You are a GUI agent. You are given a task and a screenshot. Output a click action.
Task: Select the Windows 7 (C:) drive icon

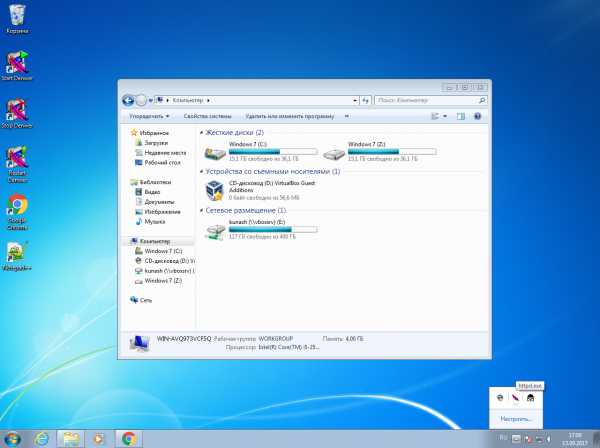click(x=215, y=153)
